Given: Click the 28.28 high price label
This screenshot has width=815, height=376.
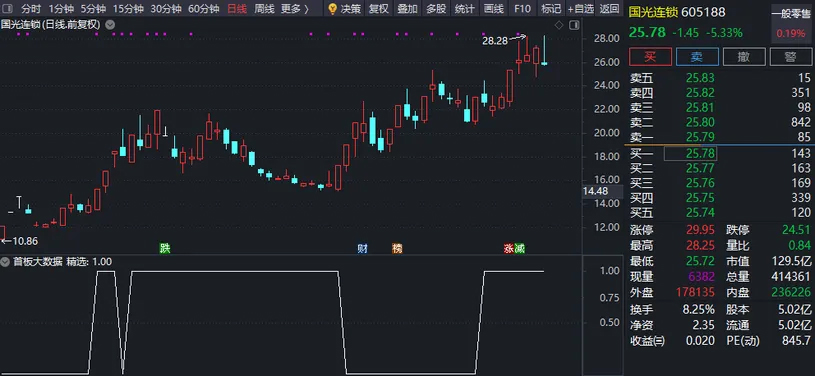Looking at the screenshot, I should tap(495, 41).
